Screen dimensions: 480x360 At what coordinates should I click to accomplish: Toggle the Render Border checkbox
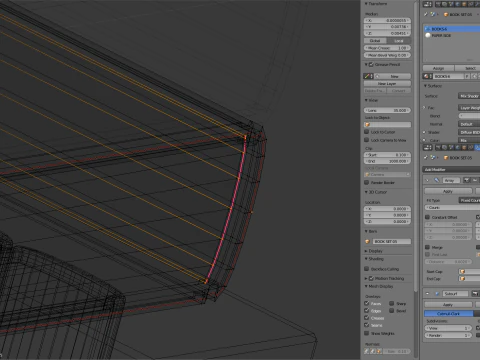tap(367, 183)
